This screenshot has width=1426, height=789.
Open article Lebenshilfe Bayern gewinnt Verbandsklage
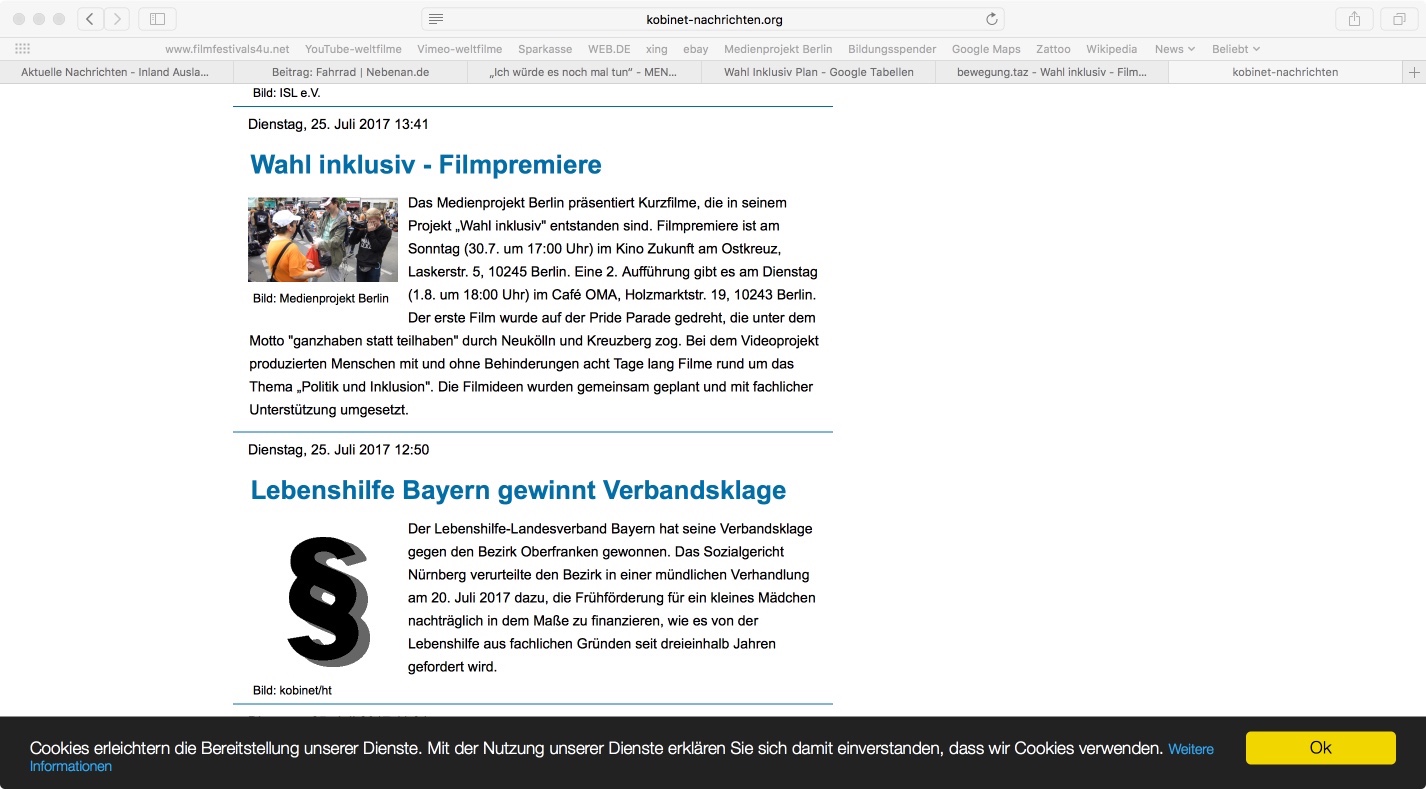pos(518,490)
